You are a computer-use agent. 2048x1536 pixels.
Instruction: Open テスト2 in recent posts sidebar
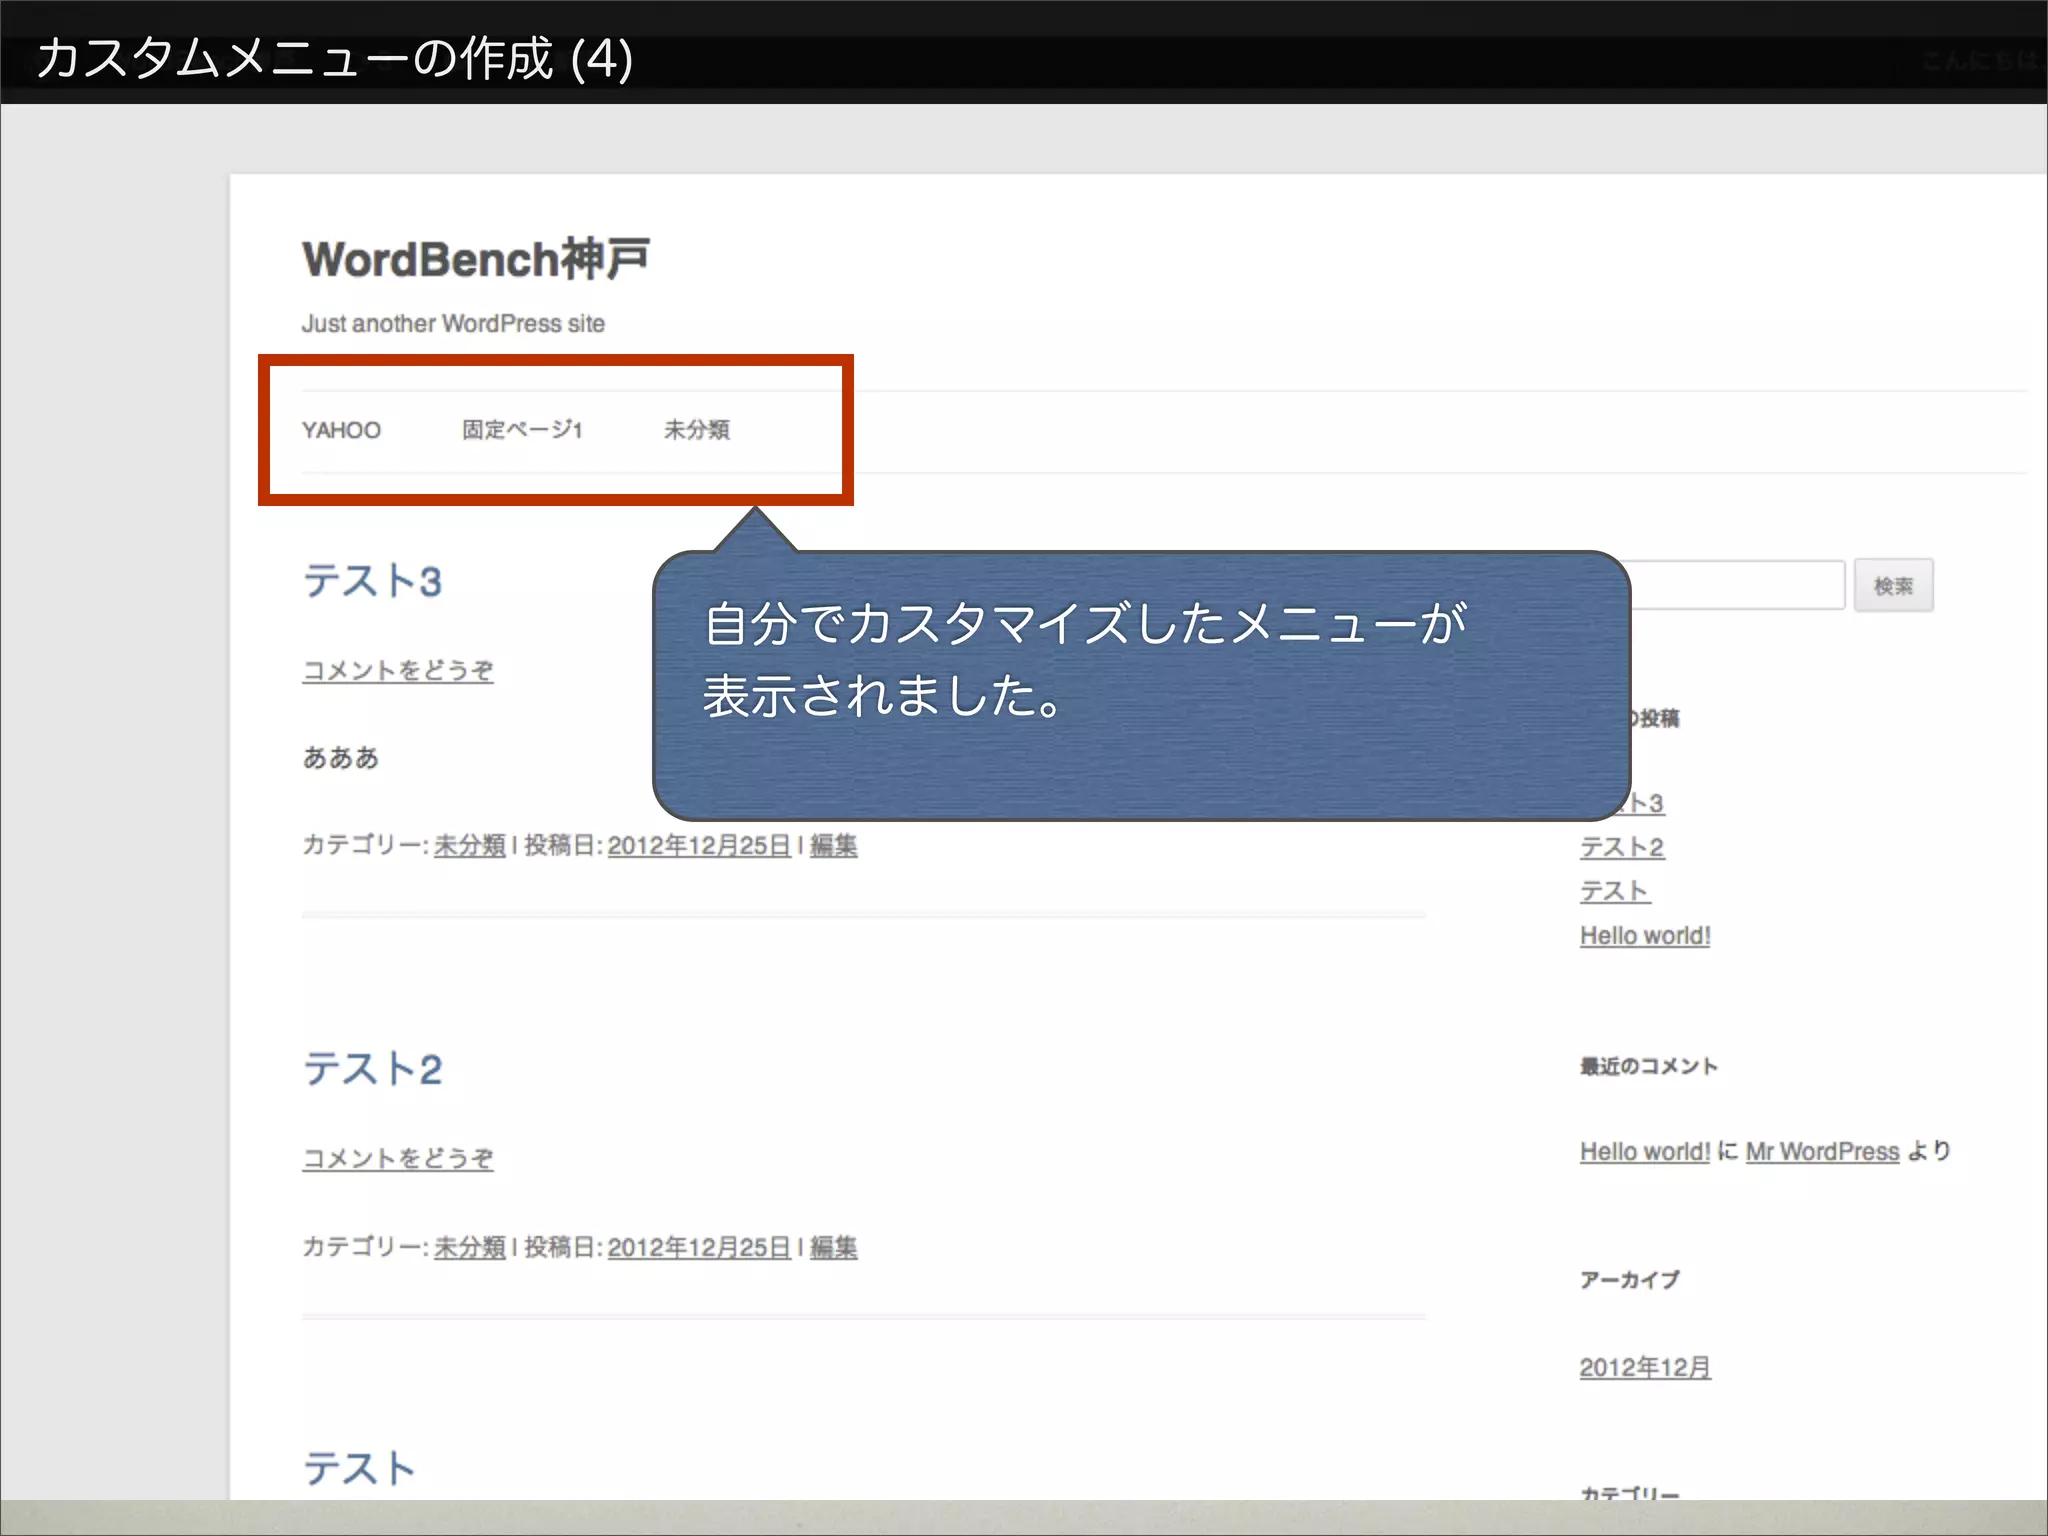pyautogui.click(x=1622, y=847)
